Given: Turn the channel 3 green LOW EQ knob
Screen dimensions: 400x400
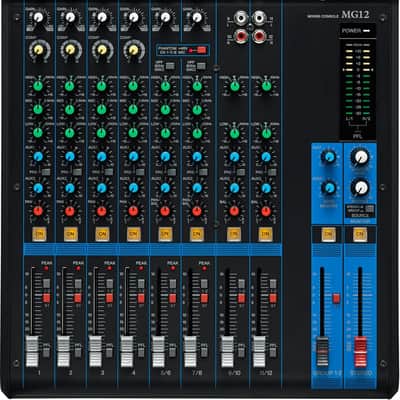Looking at the screenshot, I should pyautogui.click(x=102, y=133).
